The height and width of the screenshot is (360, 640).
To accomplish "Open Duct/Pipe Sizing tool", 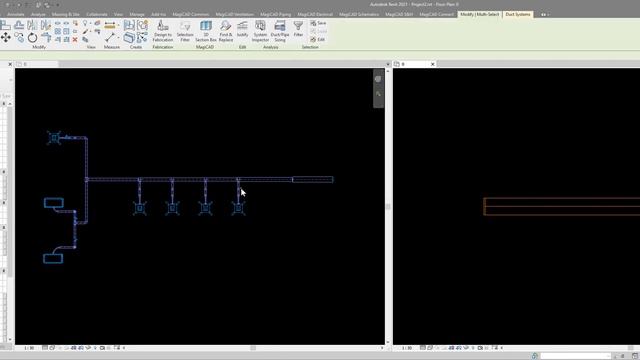I will pyautogui.click(x=280, y=31).
